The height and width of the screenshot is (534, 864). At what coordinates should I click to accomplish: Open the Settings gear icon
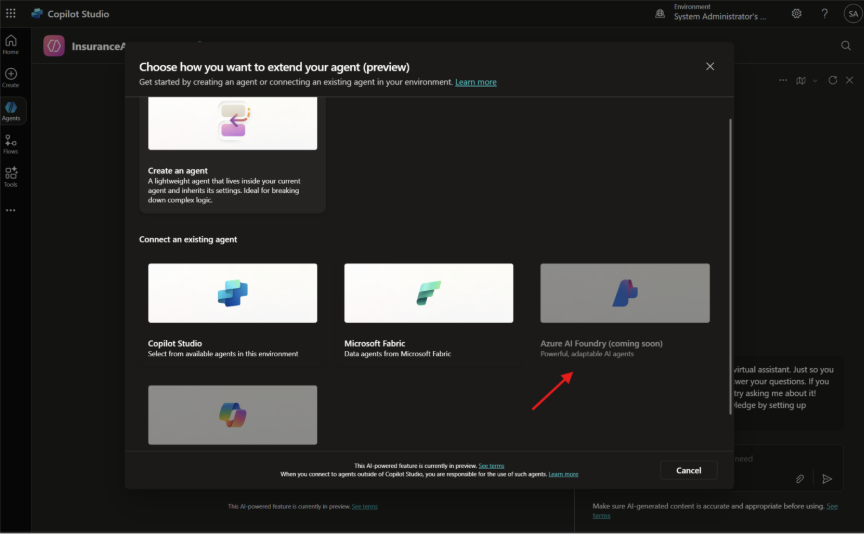coord(796,14)
